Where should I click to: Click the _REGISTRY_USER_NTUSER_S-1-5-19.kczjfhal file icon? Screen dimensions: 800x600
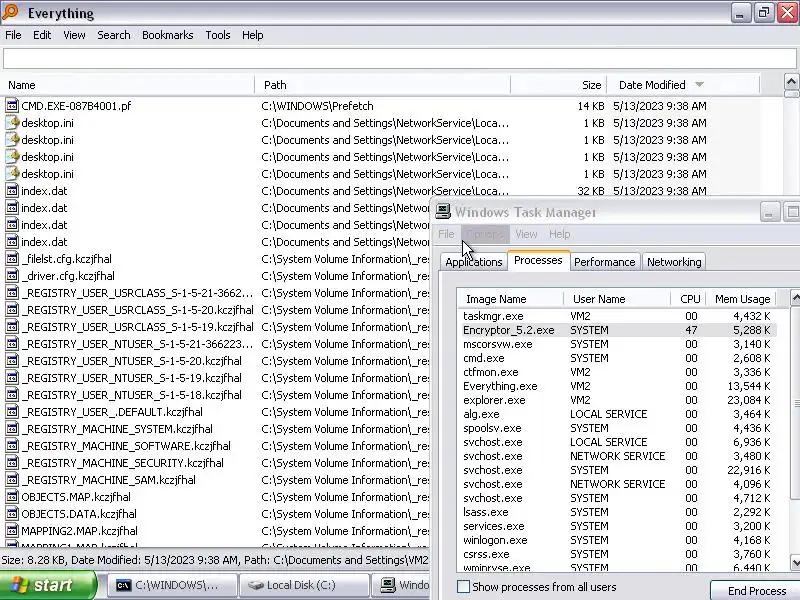12,378
